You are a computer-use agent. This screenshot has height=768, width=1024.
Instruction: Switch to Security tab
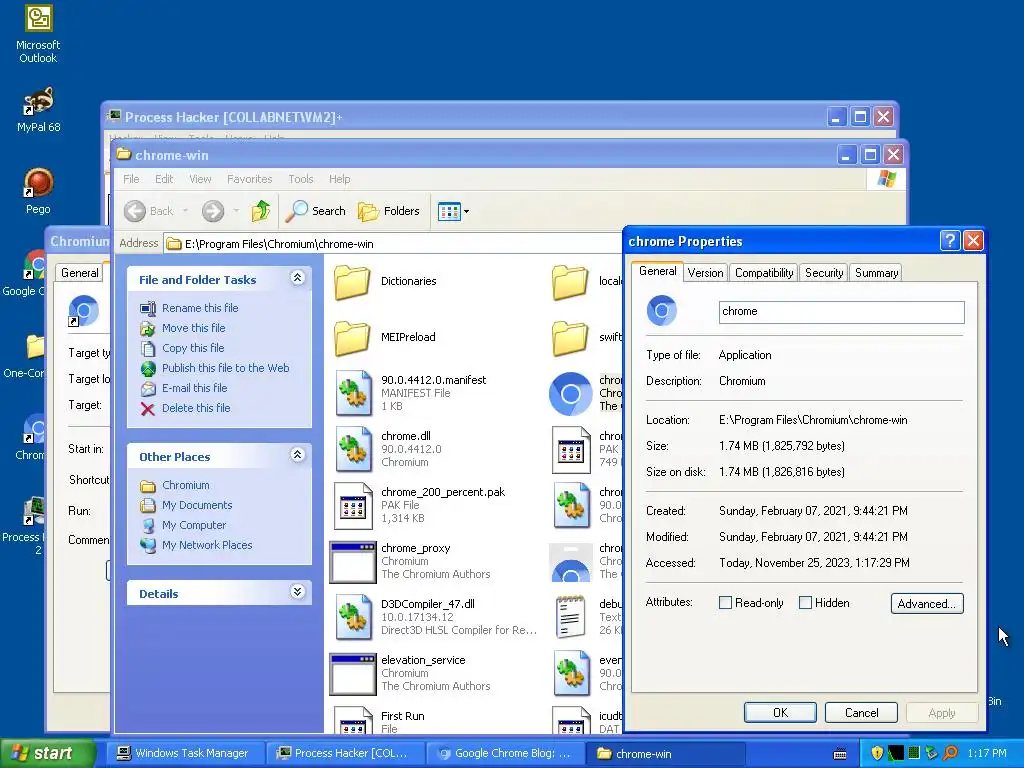(824, 273)
